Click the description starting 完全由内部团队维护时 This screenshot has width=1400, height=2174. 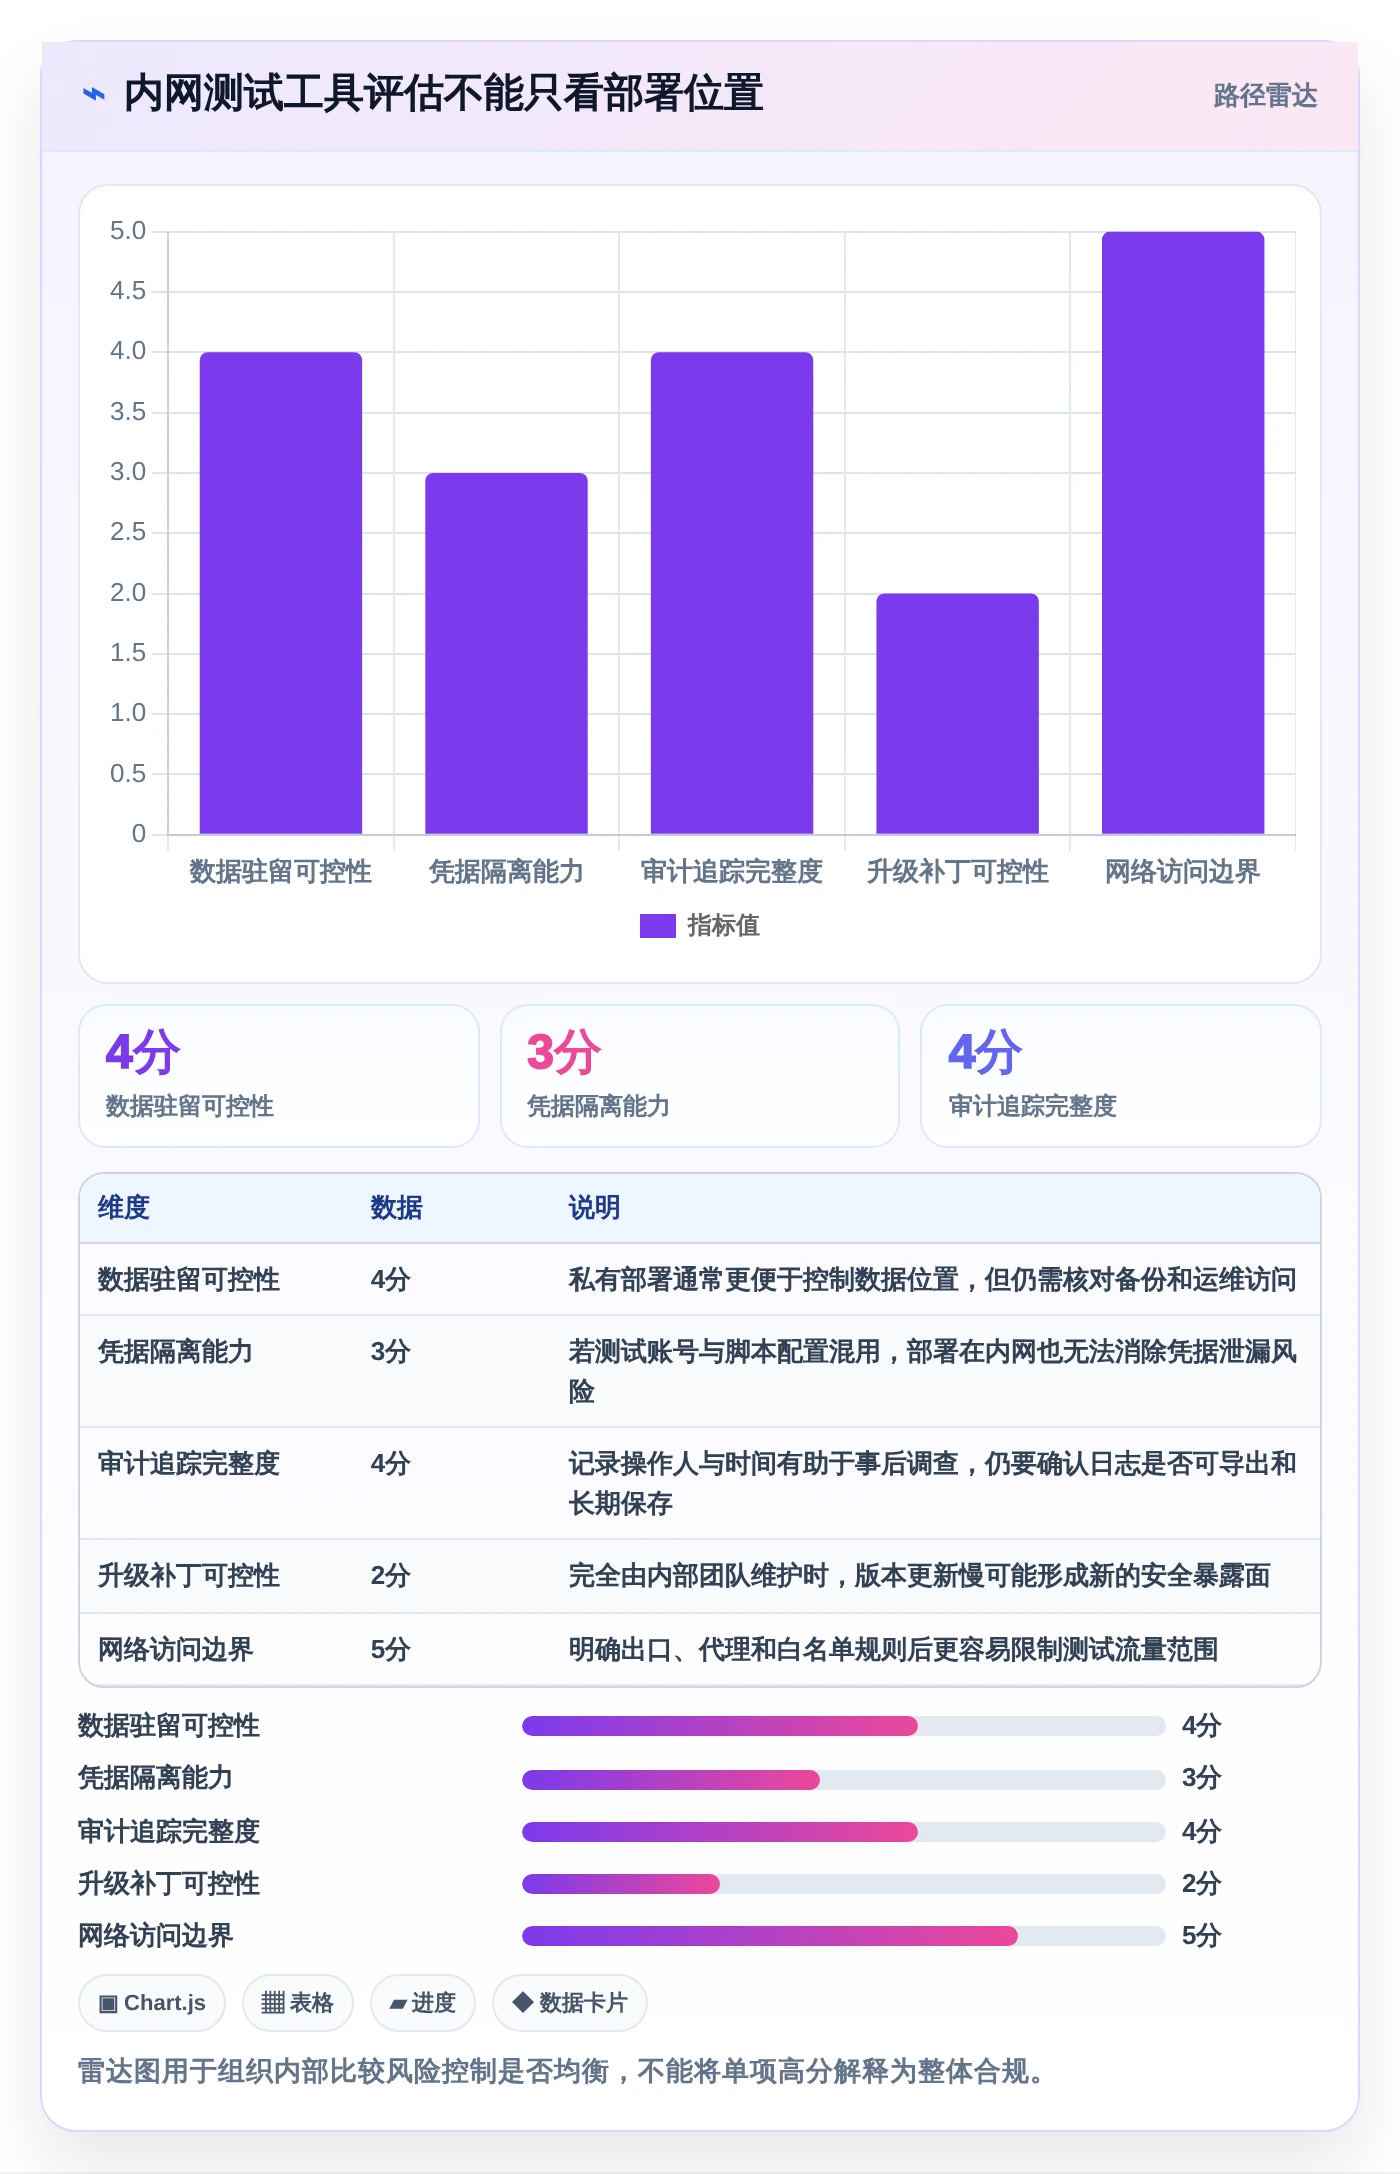click(919, 1576)
